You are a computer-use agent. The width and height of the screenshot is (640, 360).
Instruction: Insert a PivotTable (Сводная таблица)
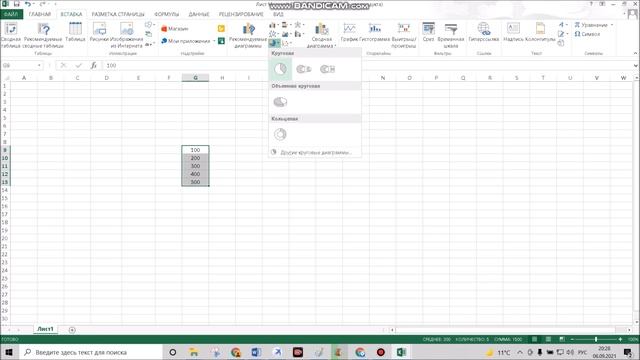[x=11, y=35]
